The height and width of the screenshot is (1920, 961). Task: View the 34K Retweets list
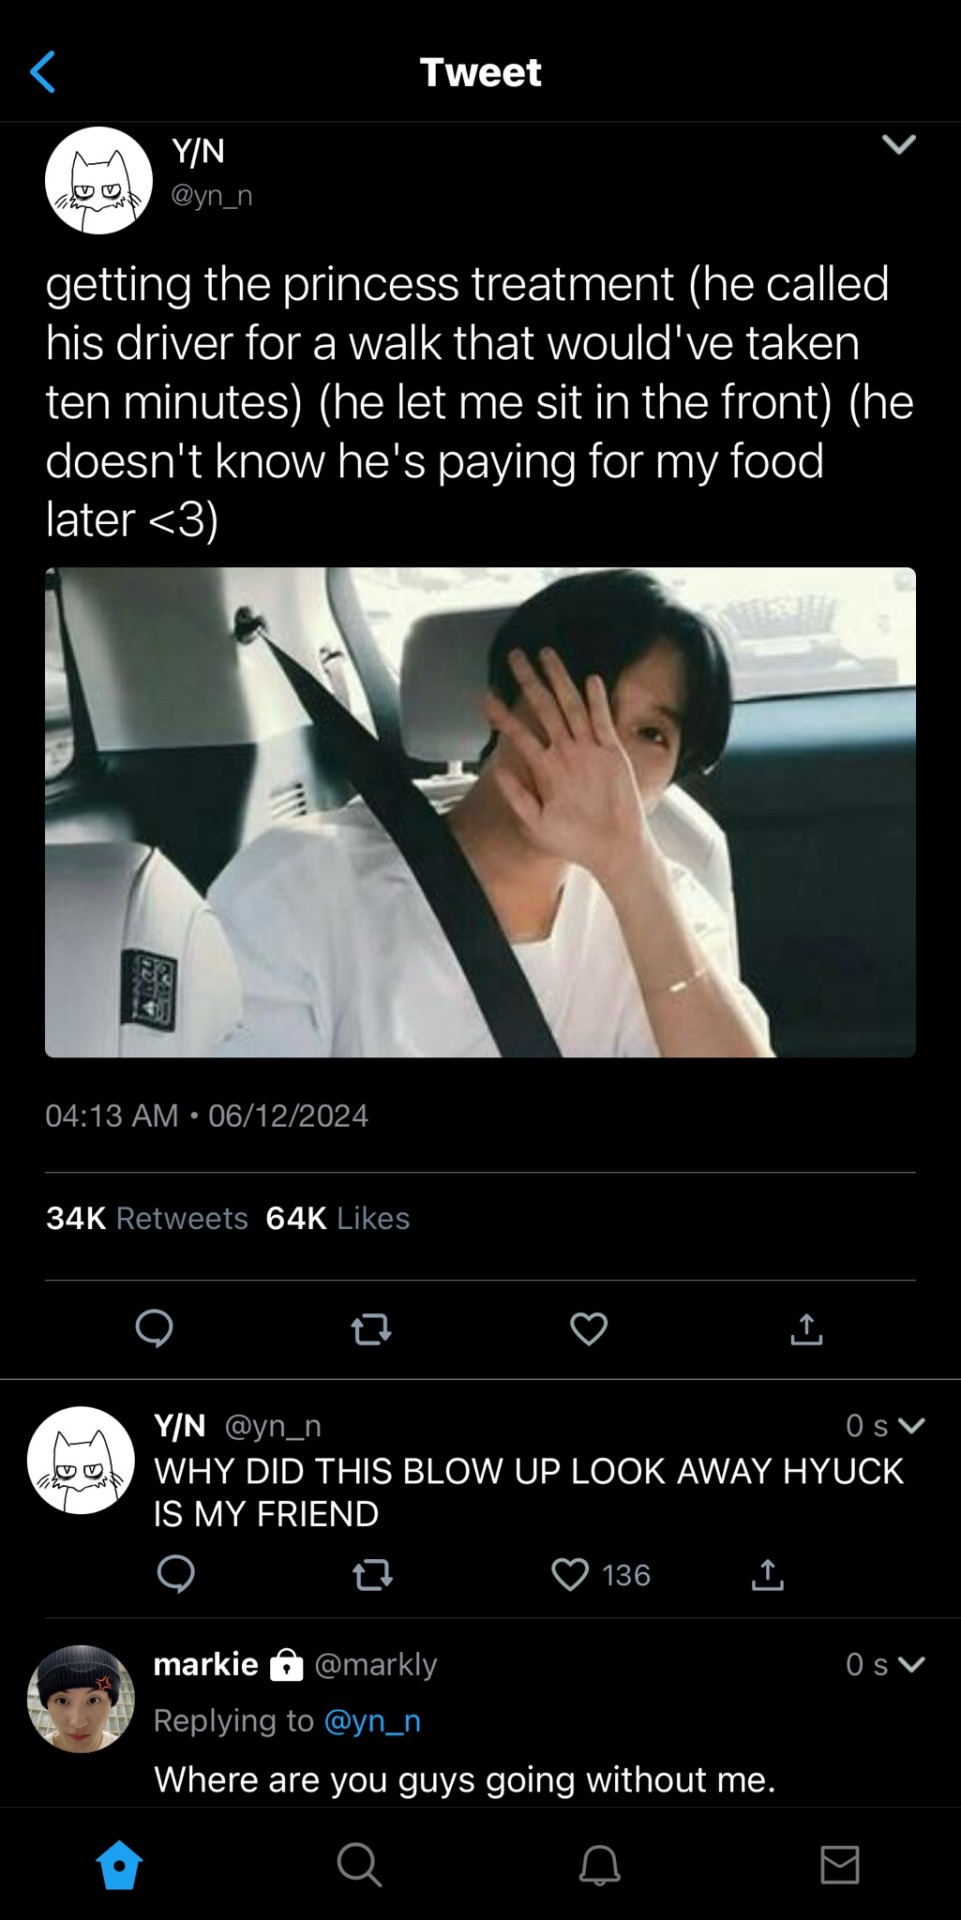(x=147, y=1218)
